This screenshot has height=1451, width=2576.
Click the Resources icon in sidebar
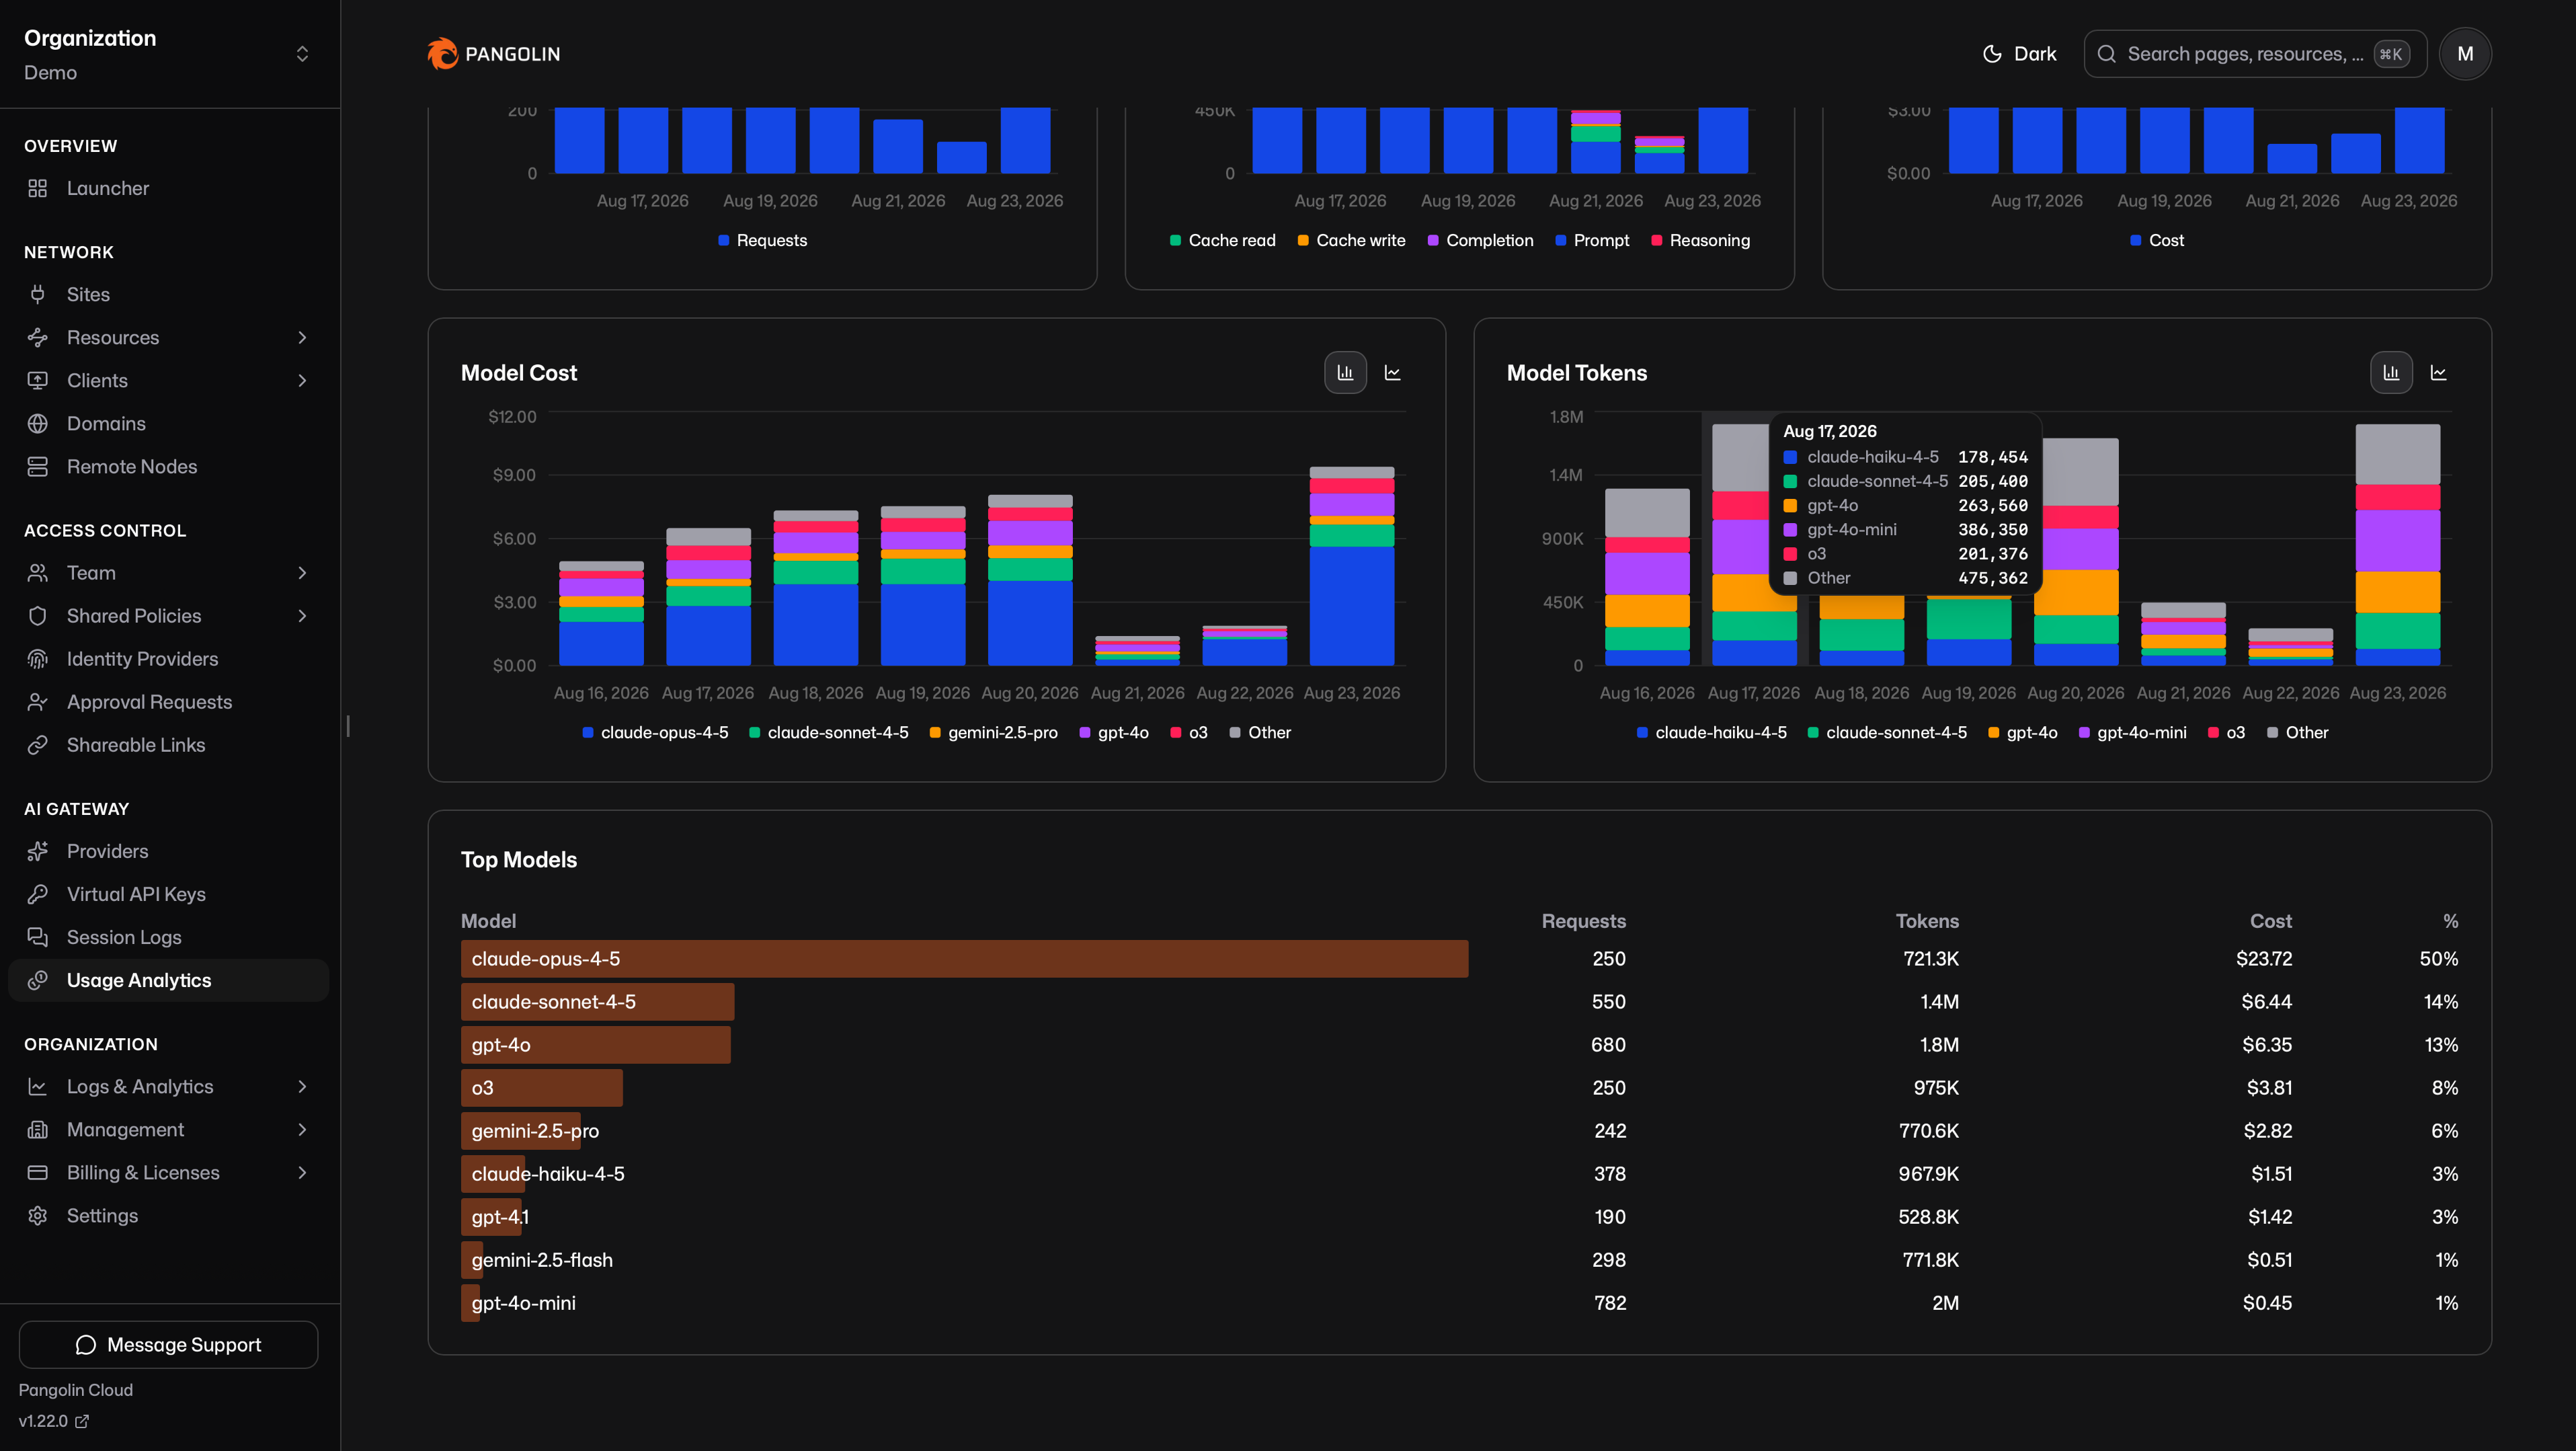[x=38, y=337]
